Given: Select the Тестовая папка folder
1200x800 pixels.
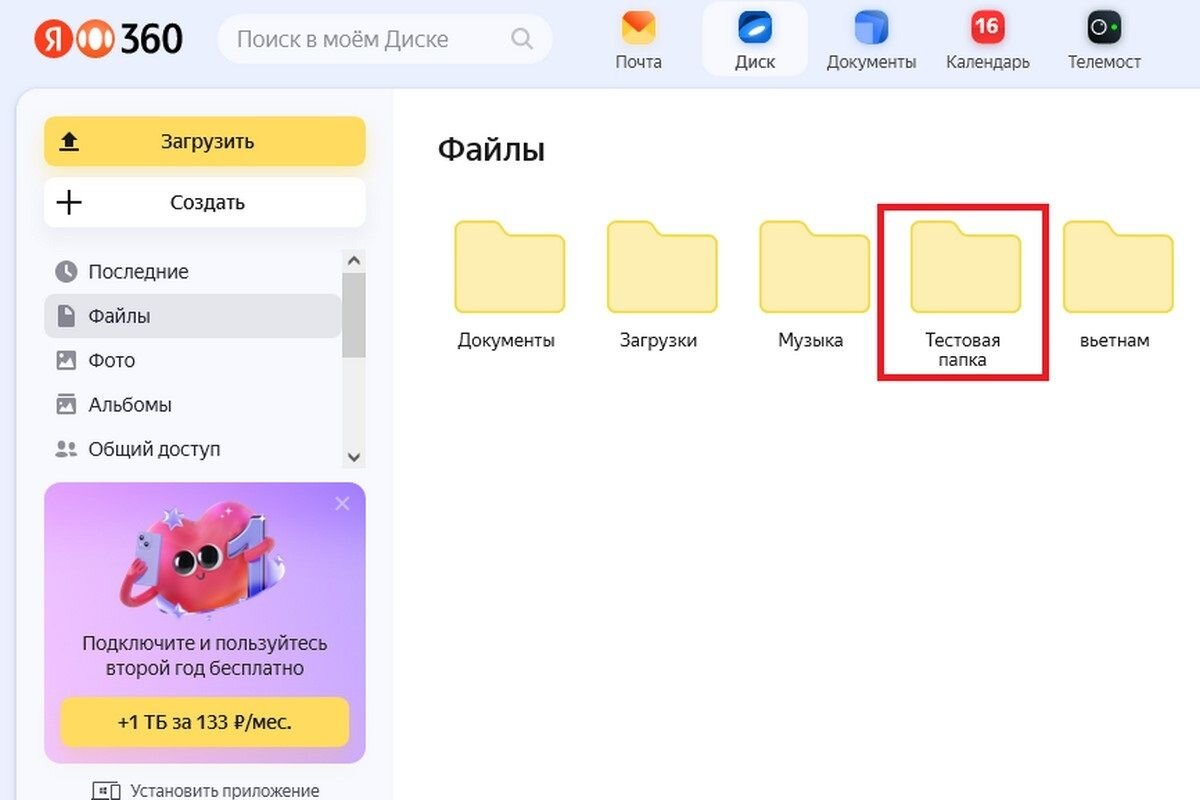Looking at the screenshot, I should click(x=964, y=292).
